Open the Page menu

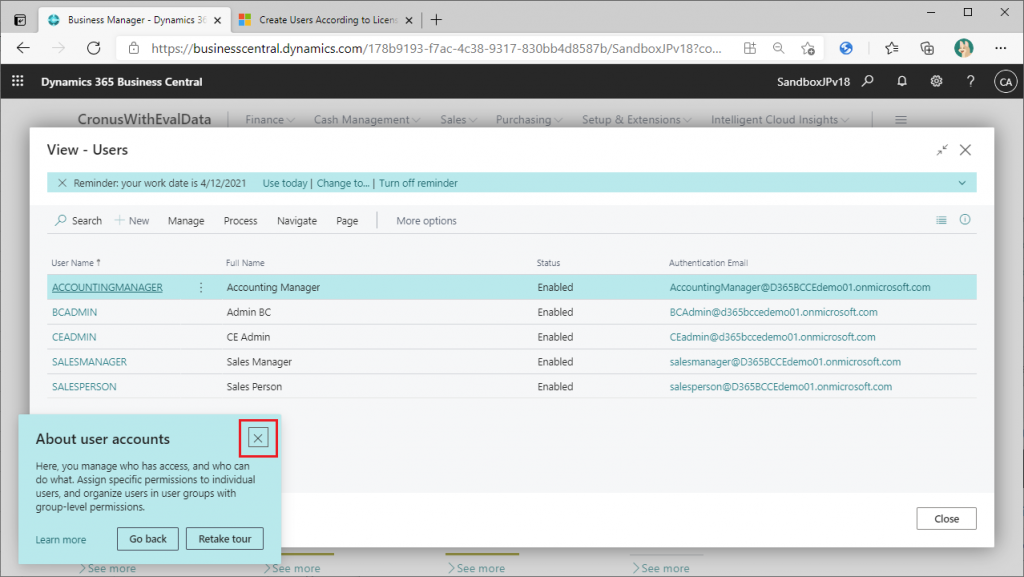tap(347, 221)
